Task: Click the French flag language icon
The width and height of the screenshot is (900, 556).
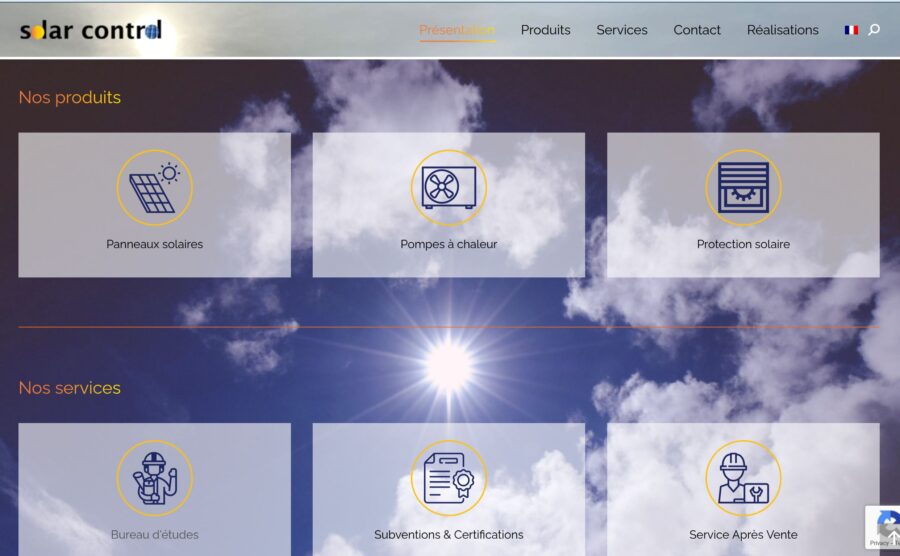Action: (x=851, y=30)
